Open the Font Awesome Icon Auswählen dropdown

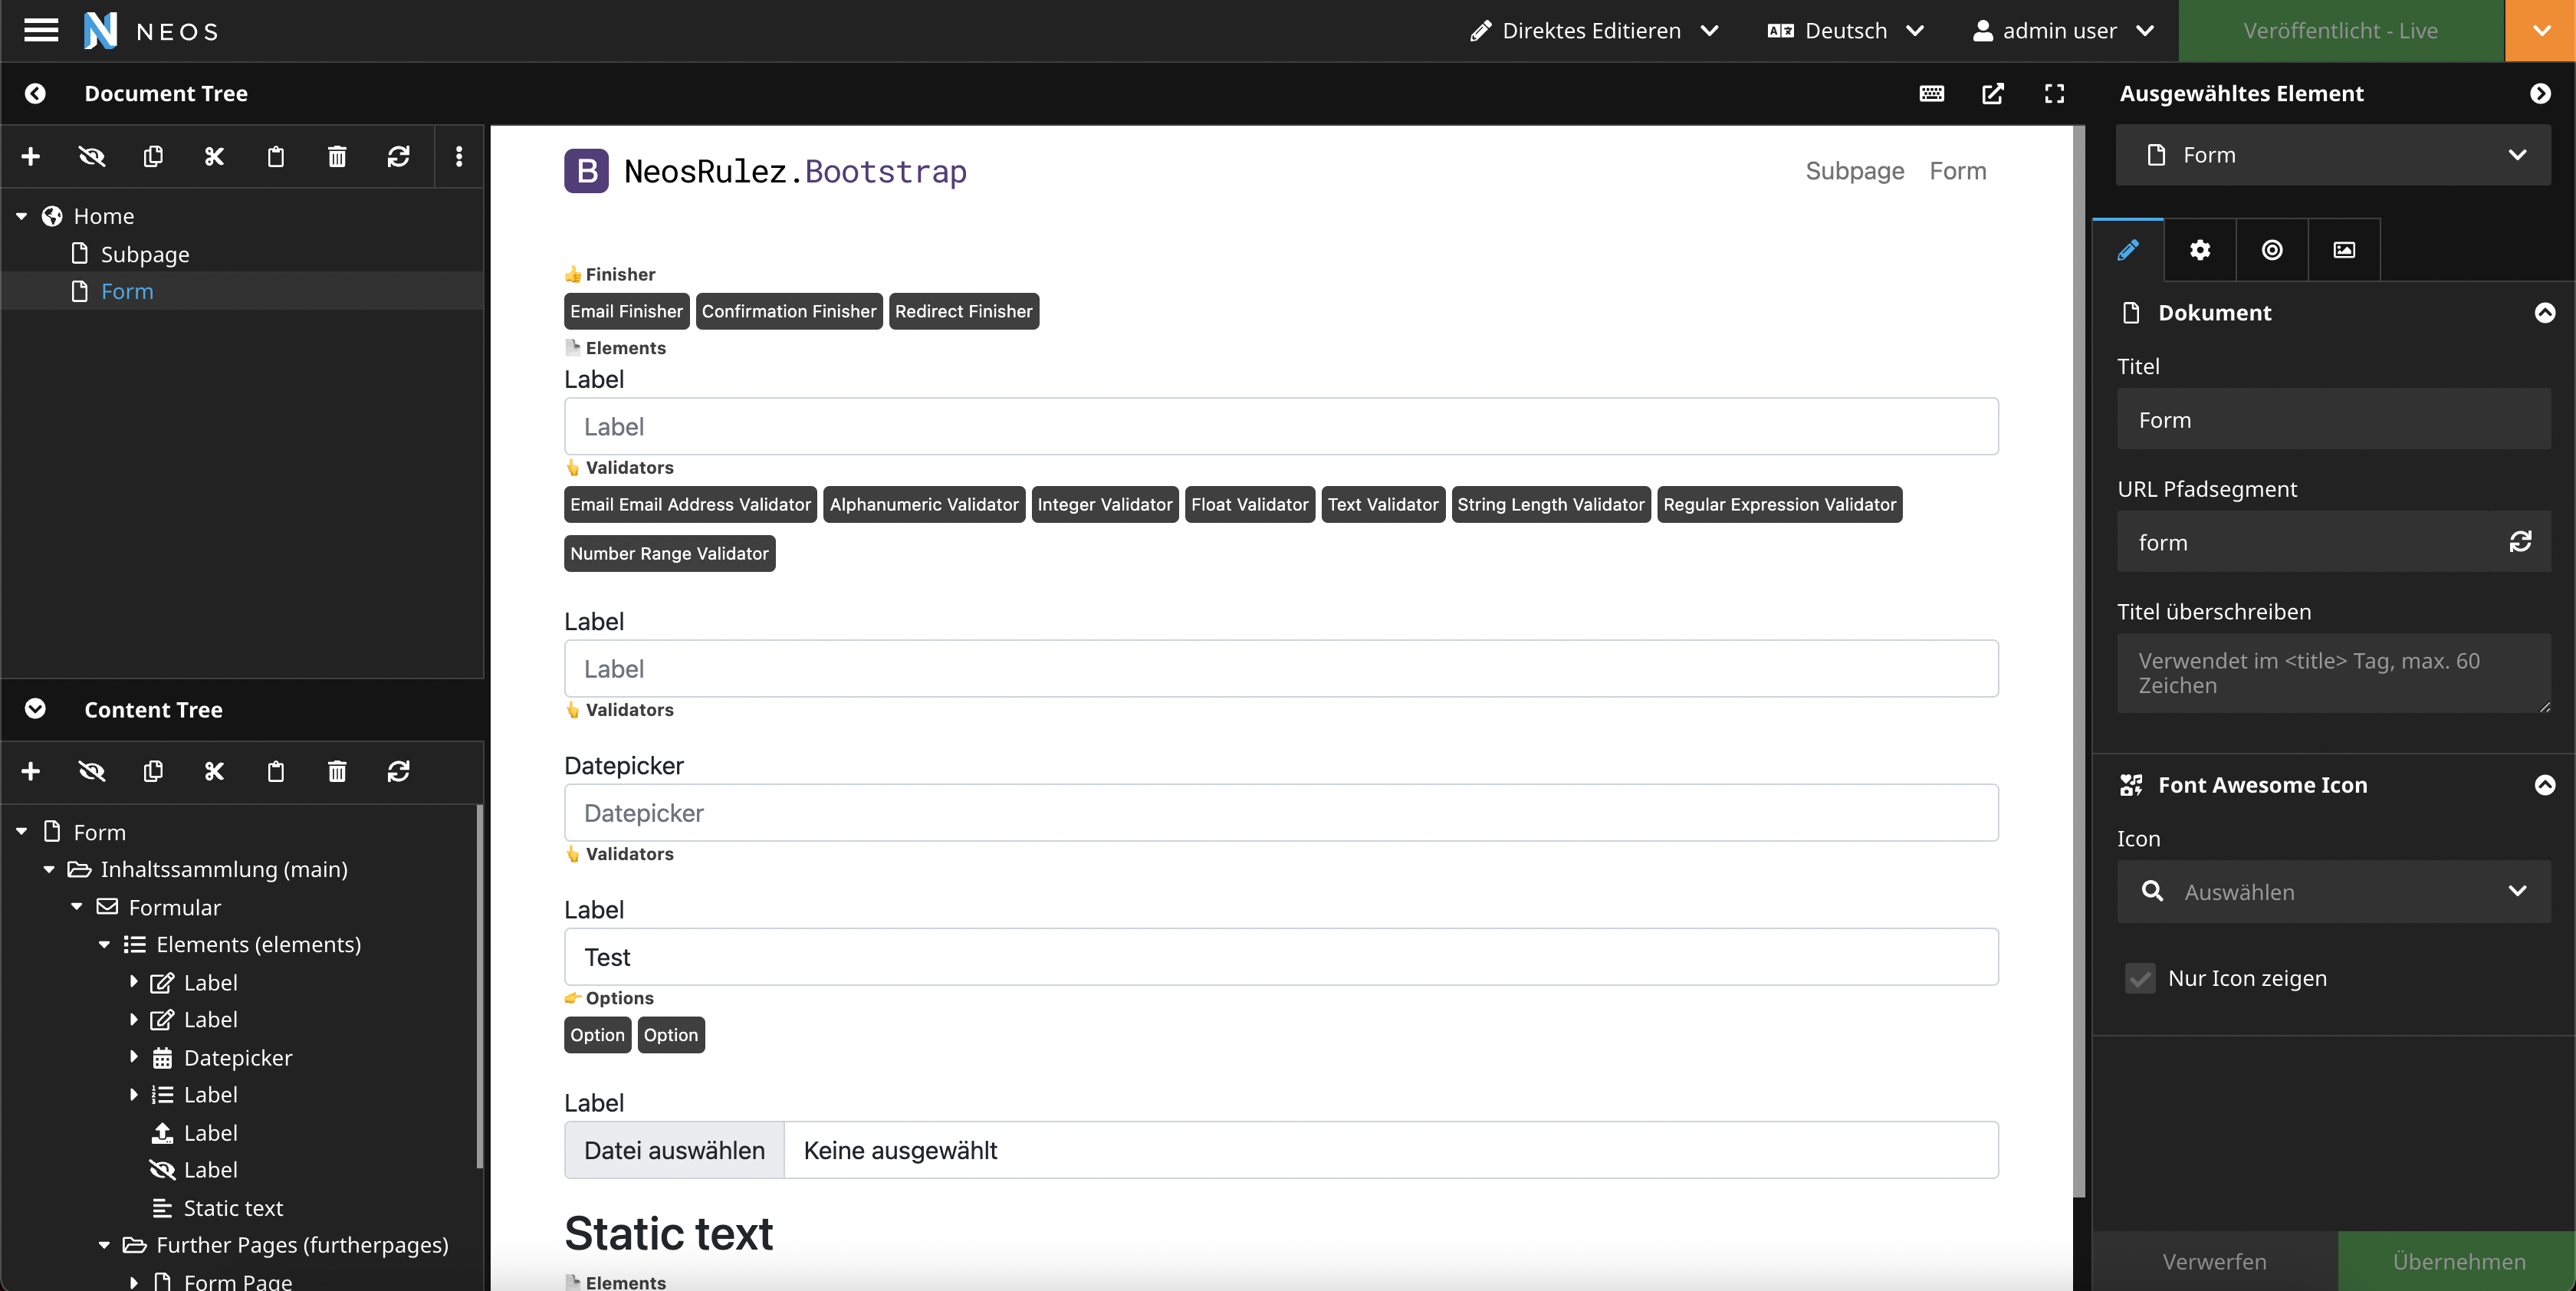tap(2333, 891)
